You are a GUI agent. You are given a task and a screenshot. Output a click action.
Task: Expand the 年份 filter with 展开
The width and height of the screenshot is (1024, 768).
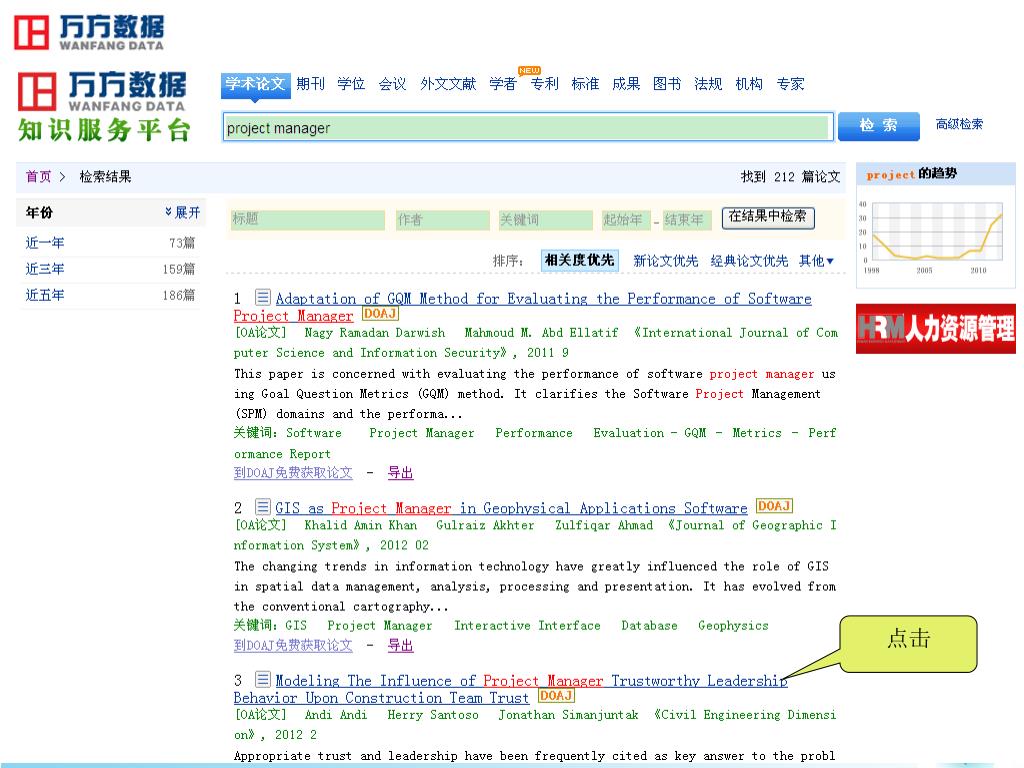pyautogui.click(x=182, y=213)
